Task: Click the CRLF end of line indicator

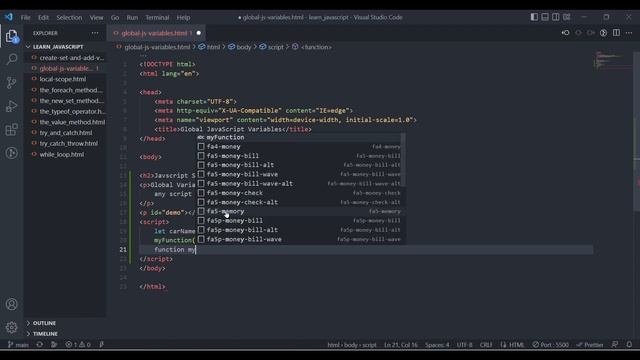Action: (486, 344)
